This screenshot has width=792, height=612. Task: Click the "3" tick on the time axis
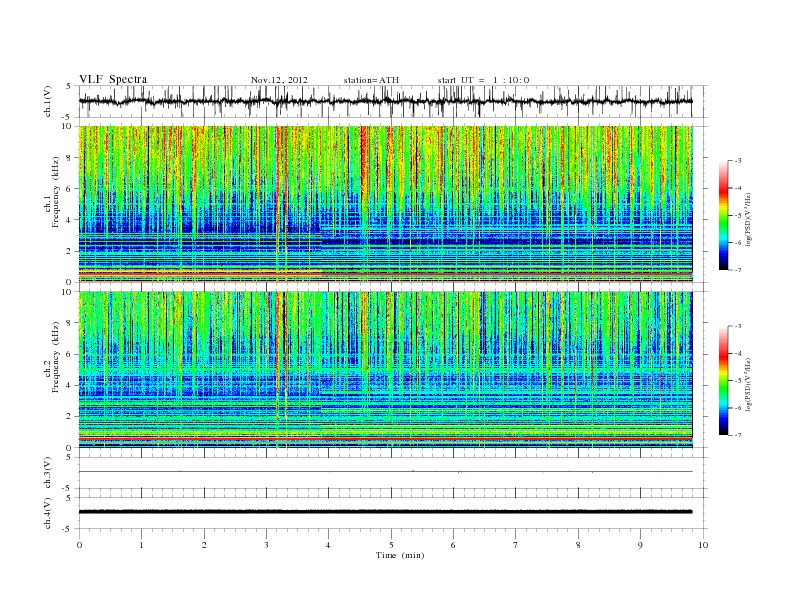(x=267, y=545)
